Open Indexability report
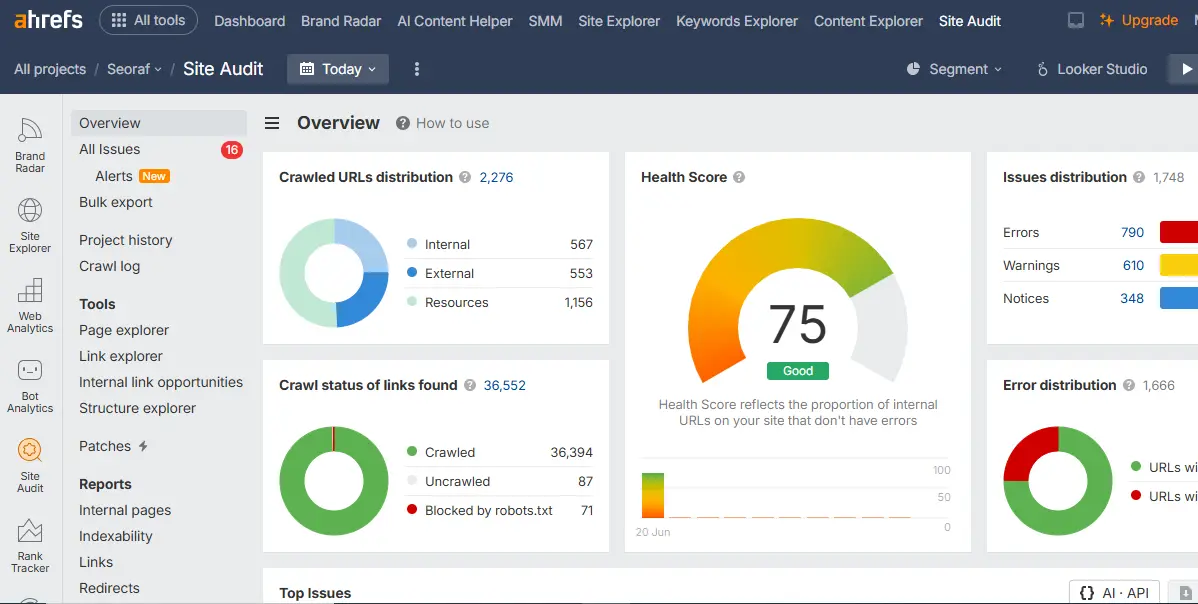This screenshot has width=1198, height=604. click(115, 536)
